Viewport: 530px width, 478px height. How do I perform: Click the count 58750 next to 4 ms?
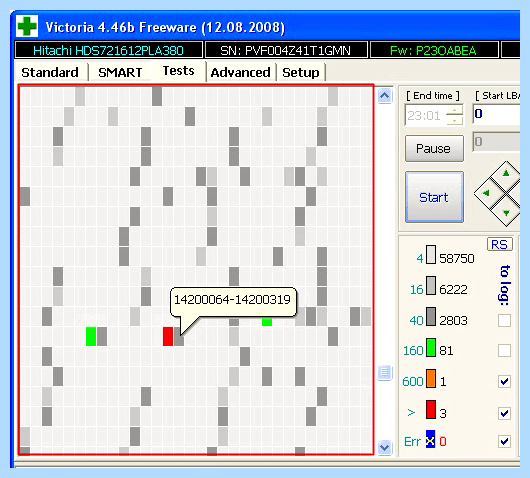tap(457, 259)
